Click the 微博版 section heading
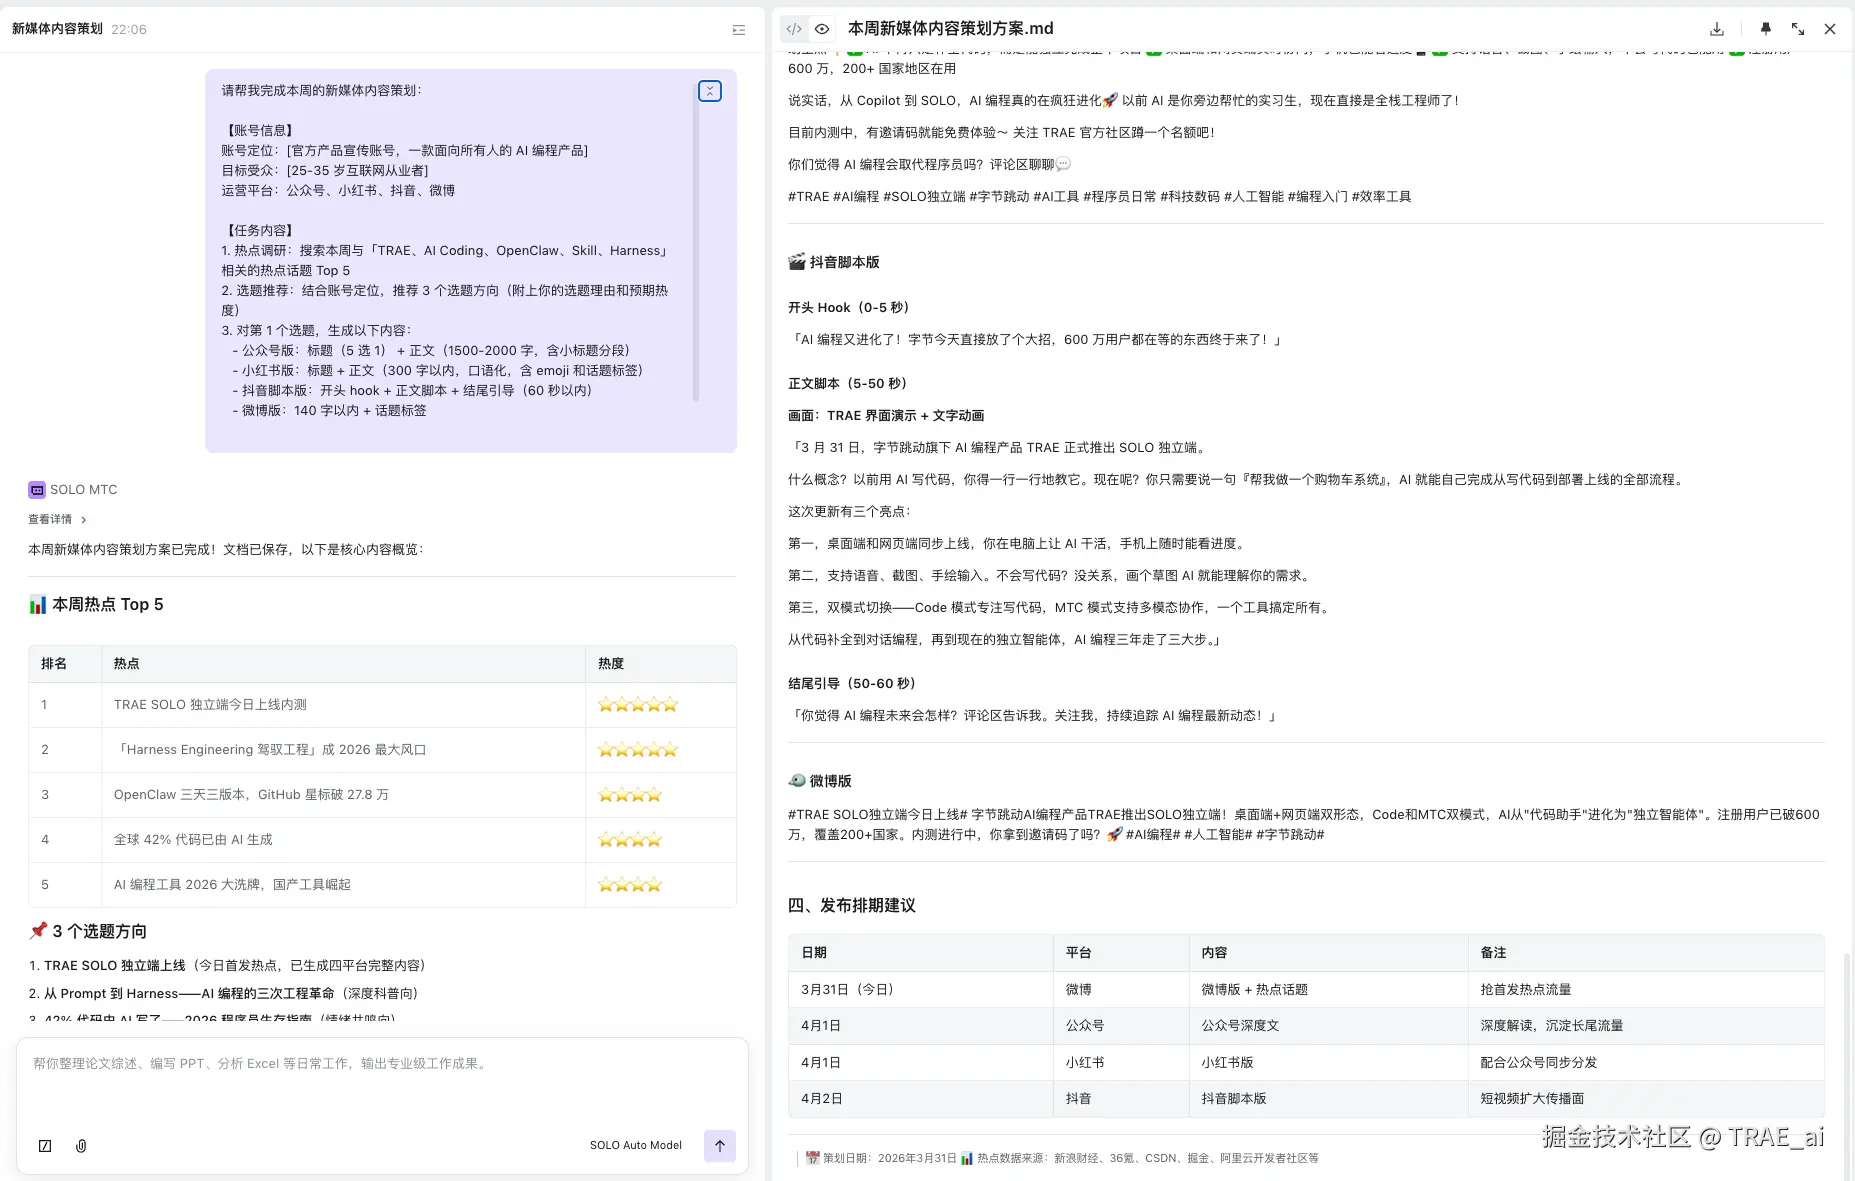The width and height of the screenshot is (1855, 1181). (x=820, y=781)
